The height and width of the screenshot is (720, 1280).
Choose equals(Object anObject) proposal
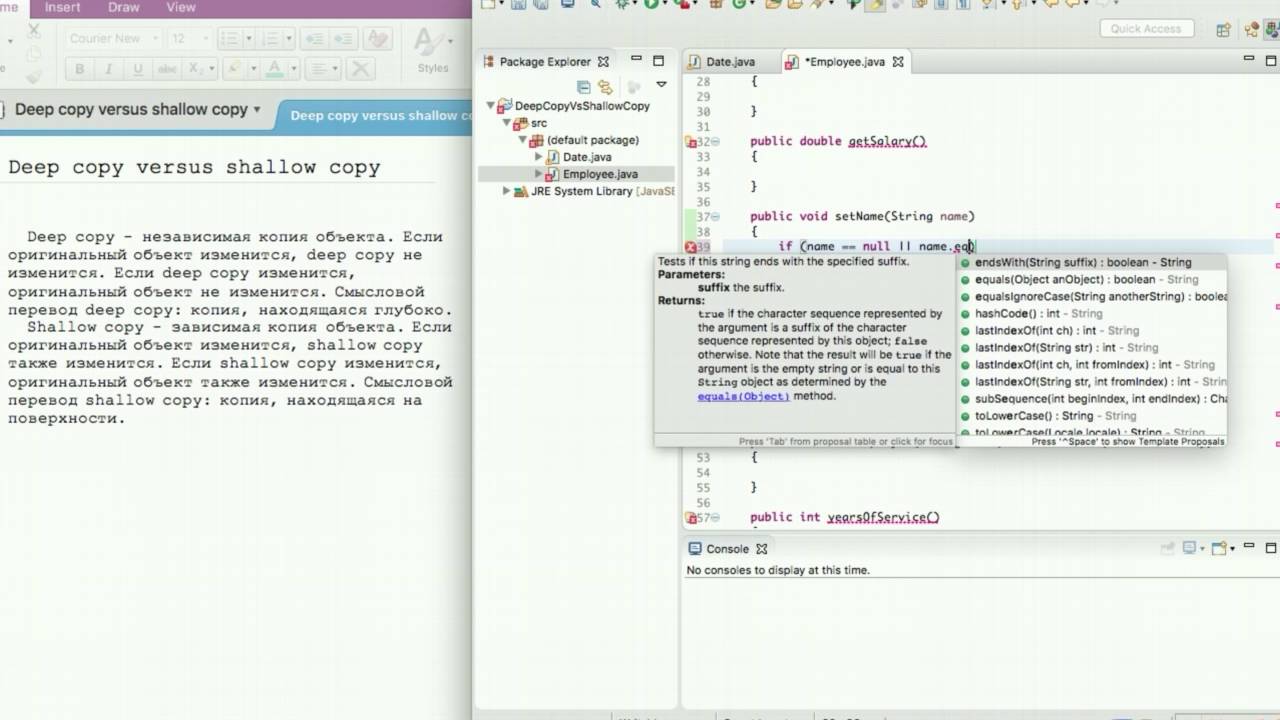click(1091, 279)
